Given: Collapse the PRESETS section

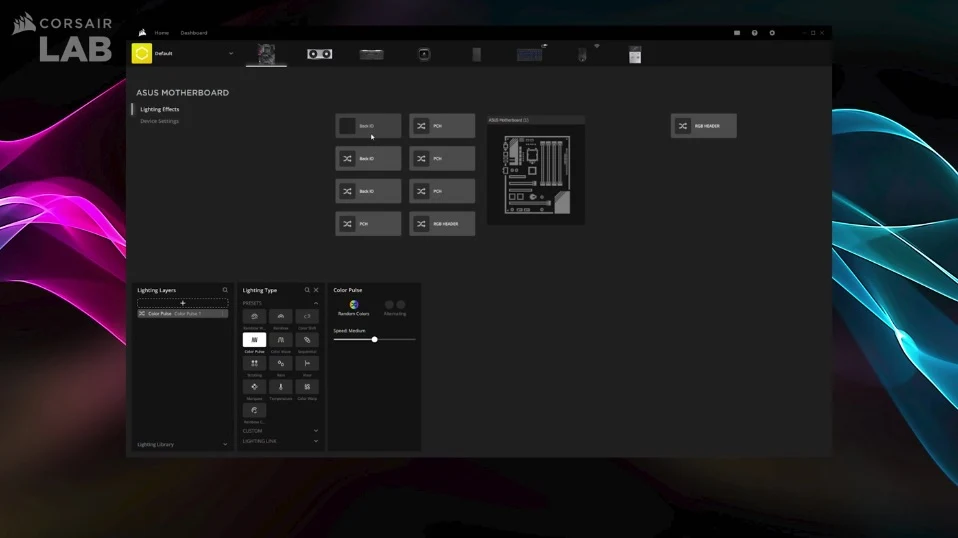Looking at the screenshot, I should [x=316, y=303].
